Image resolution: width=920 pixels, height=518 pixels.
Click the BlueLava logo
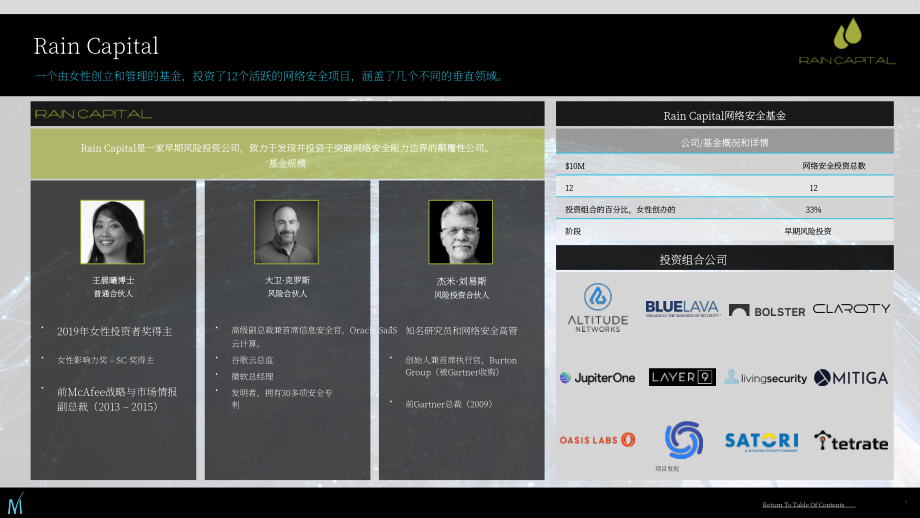[682, 309]
